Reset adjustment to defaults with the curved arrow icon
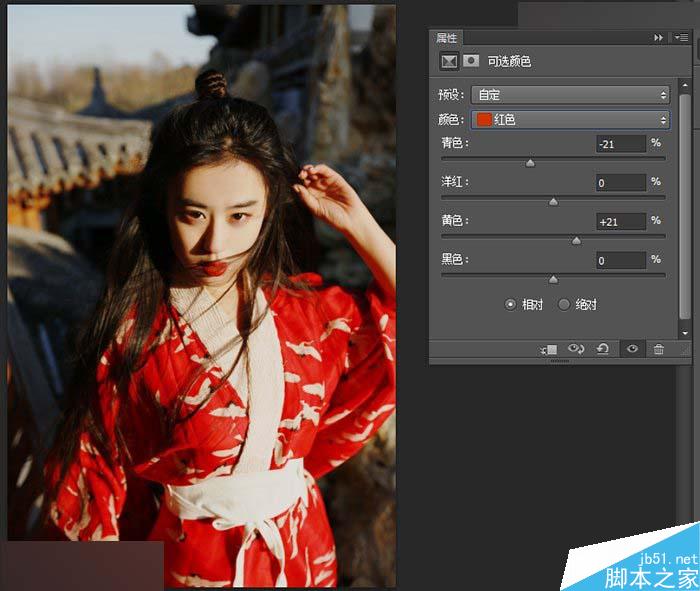 pyautogui.click(x=603, y=349)
